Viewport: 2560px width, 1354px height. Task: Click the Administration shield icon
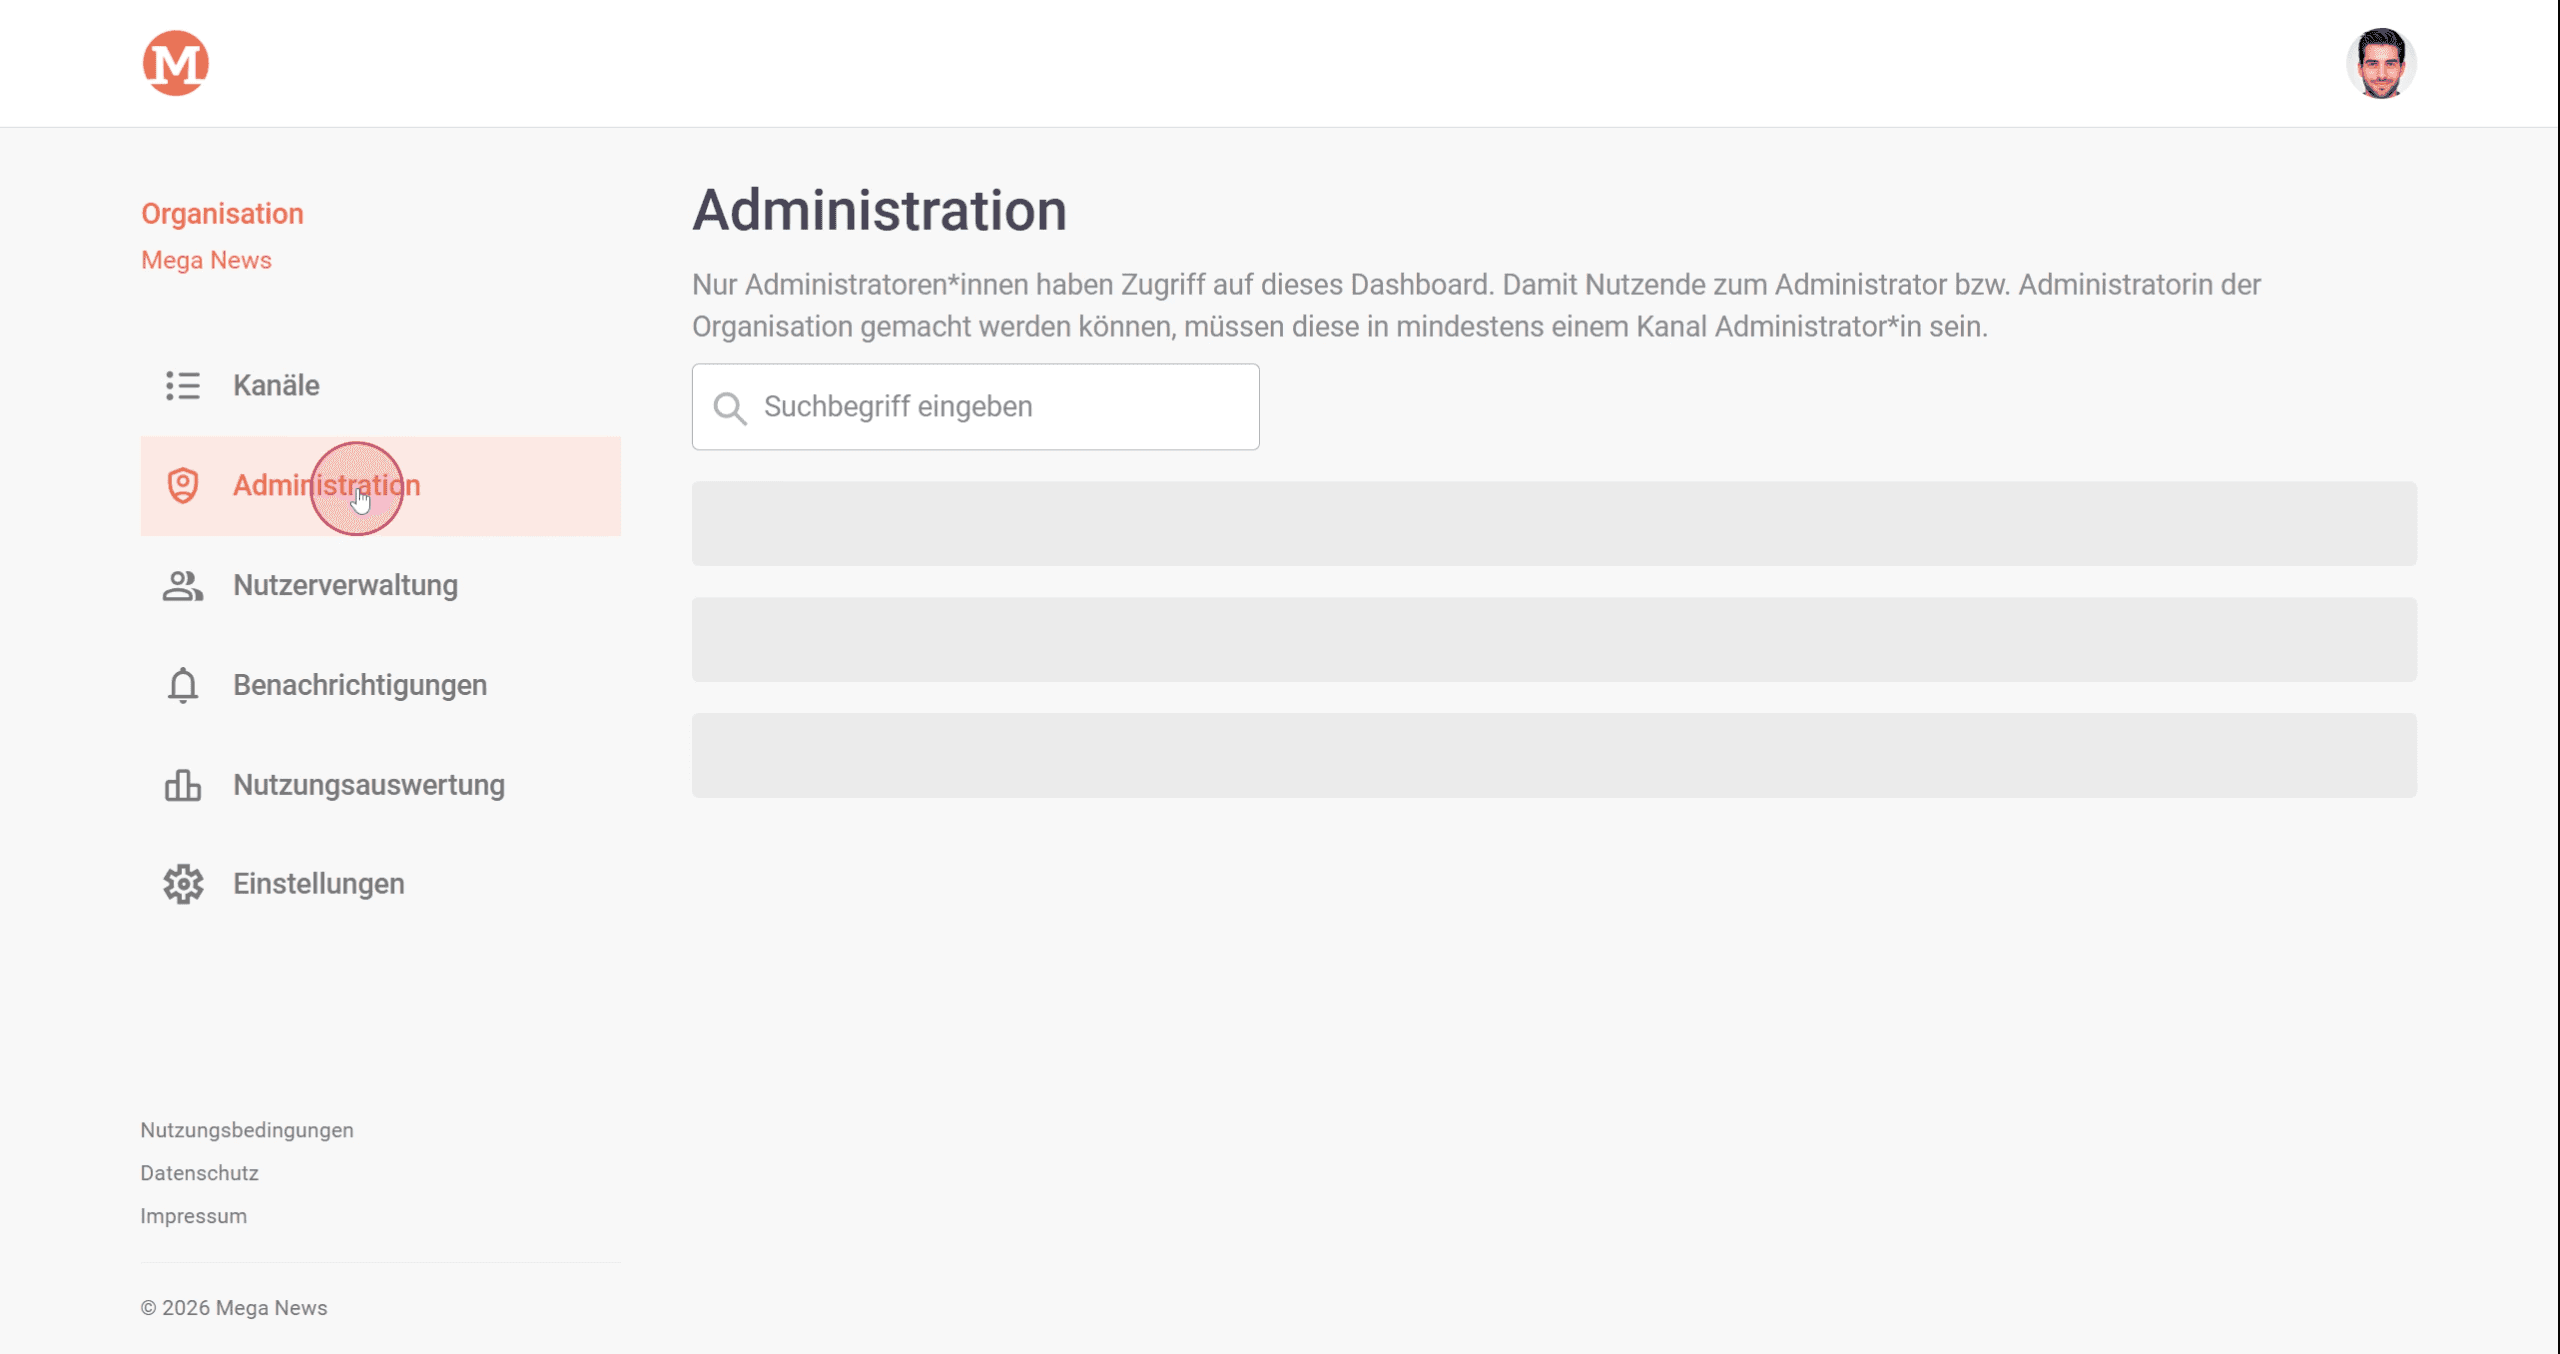click(x=183, y=486)
